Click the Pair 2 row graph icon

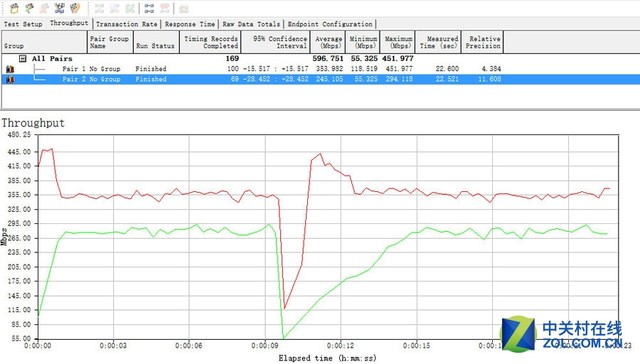[x=10, y=79]
